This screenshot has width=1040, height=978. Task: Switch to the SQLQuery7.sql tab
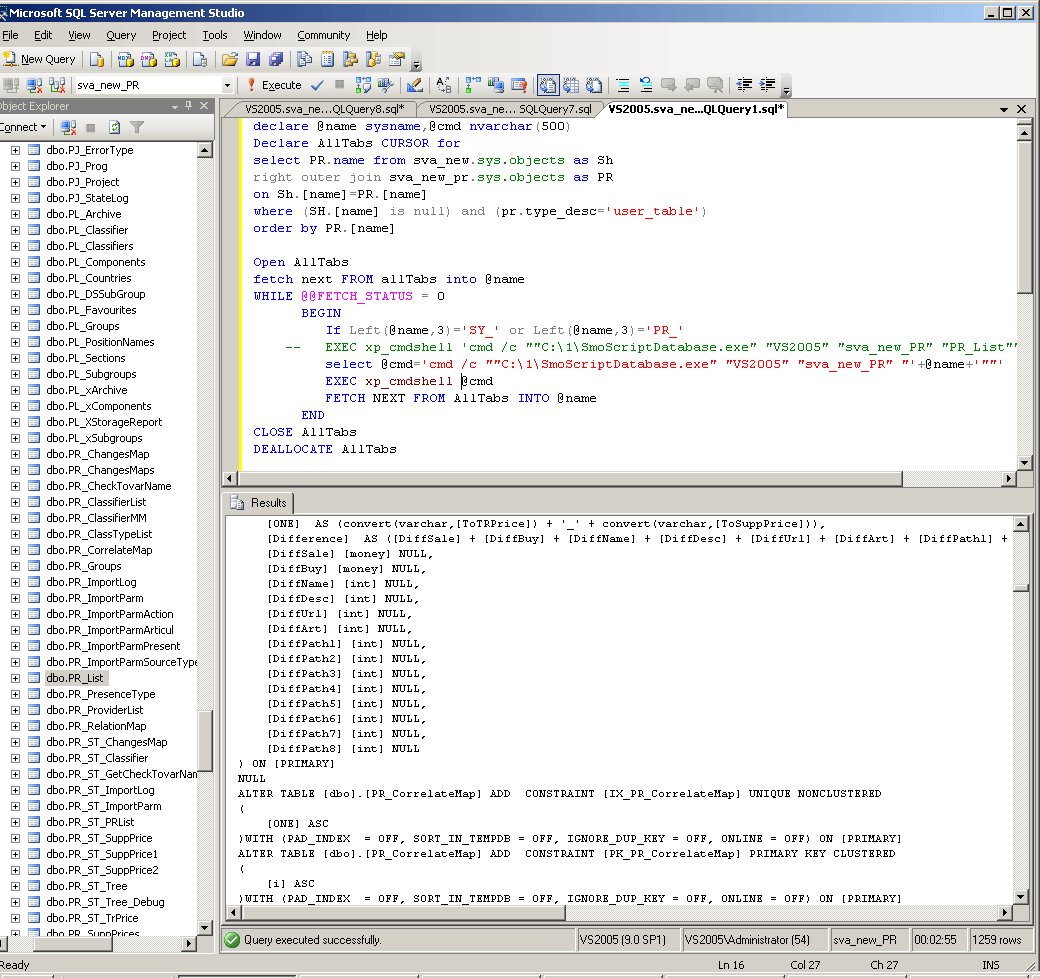point(510,109)
